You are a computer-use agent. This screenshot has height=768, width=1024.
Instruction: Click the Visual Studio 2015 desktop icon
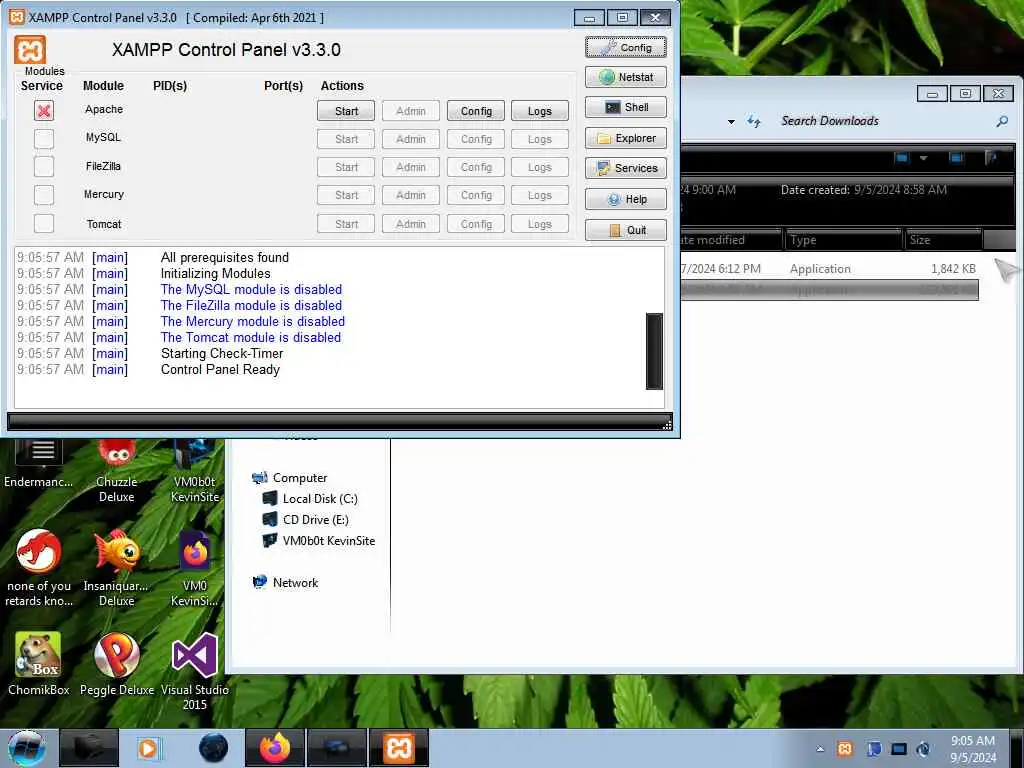click(195, 671)
